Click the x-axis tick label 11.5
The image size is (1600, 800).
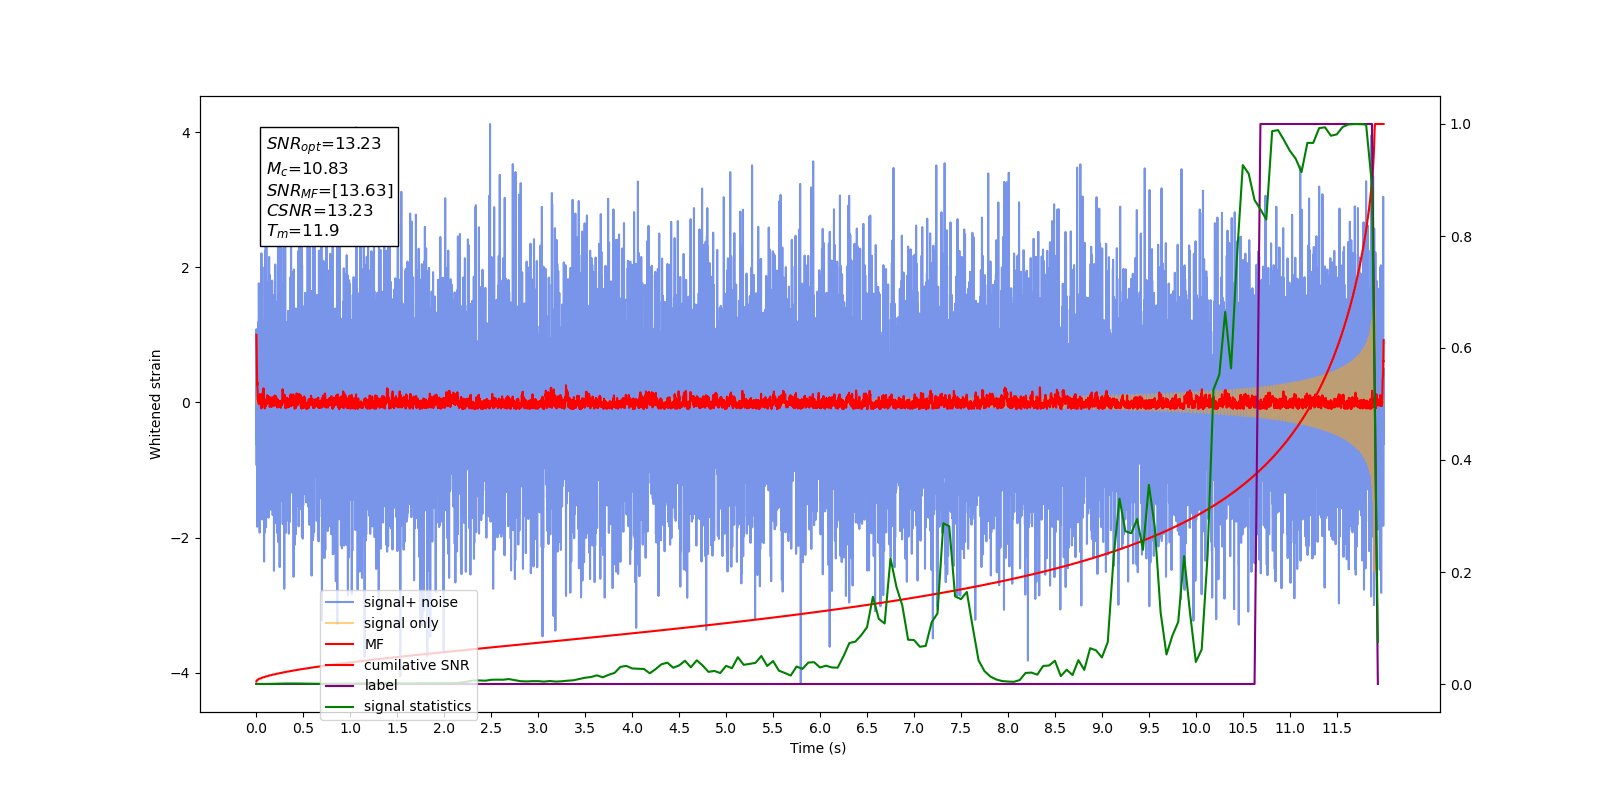[x=1337, y=728]
